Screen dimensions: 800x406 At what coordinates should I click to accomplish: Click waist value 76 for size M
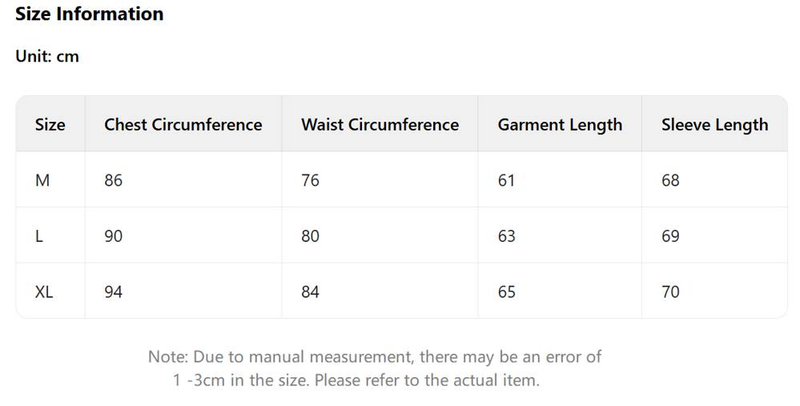[x=311, y=181]
